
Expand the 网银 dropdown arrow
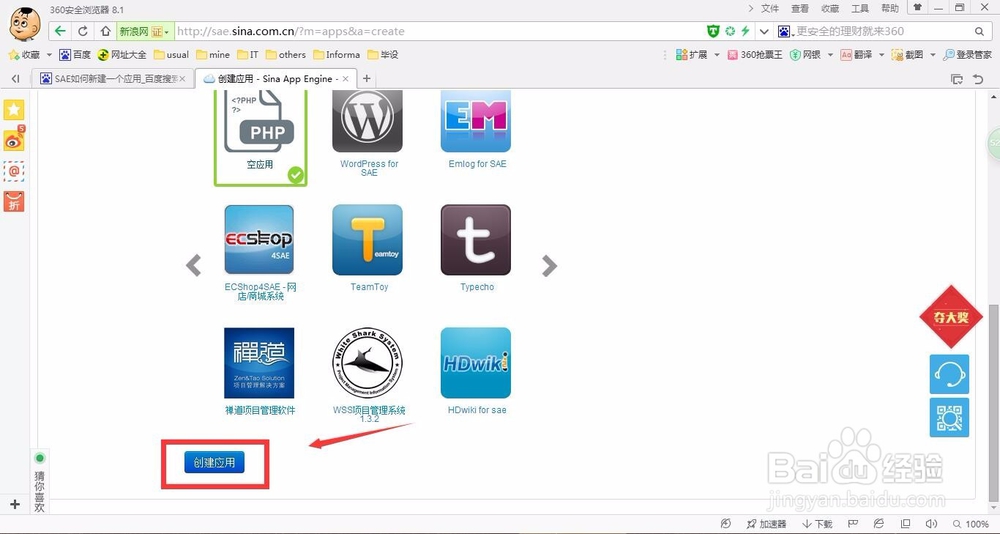(830, 55)
